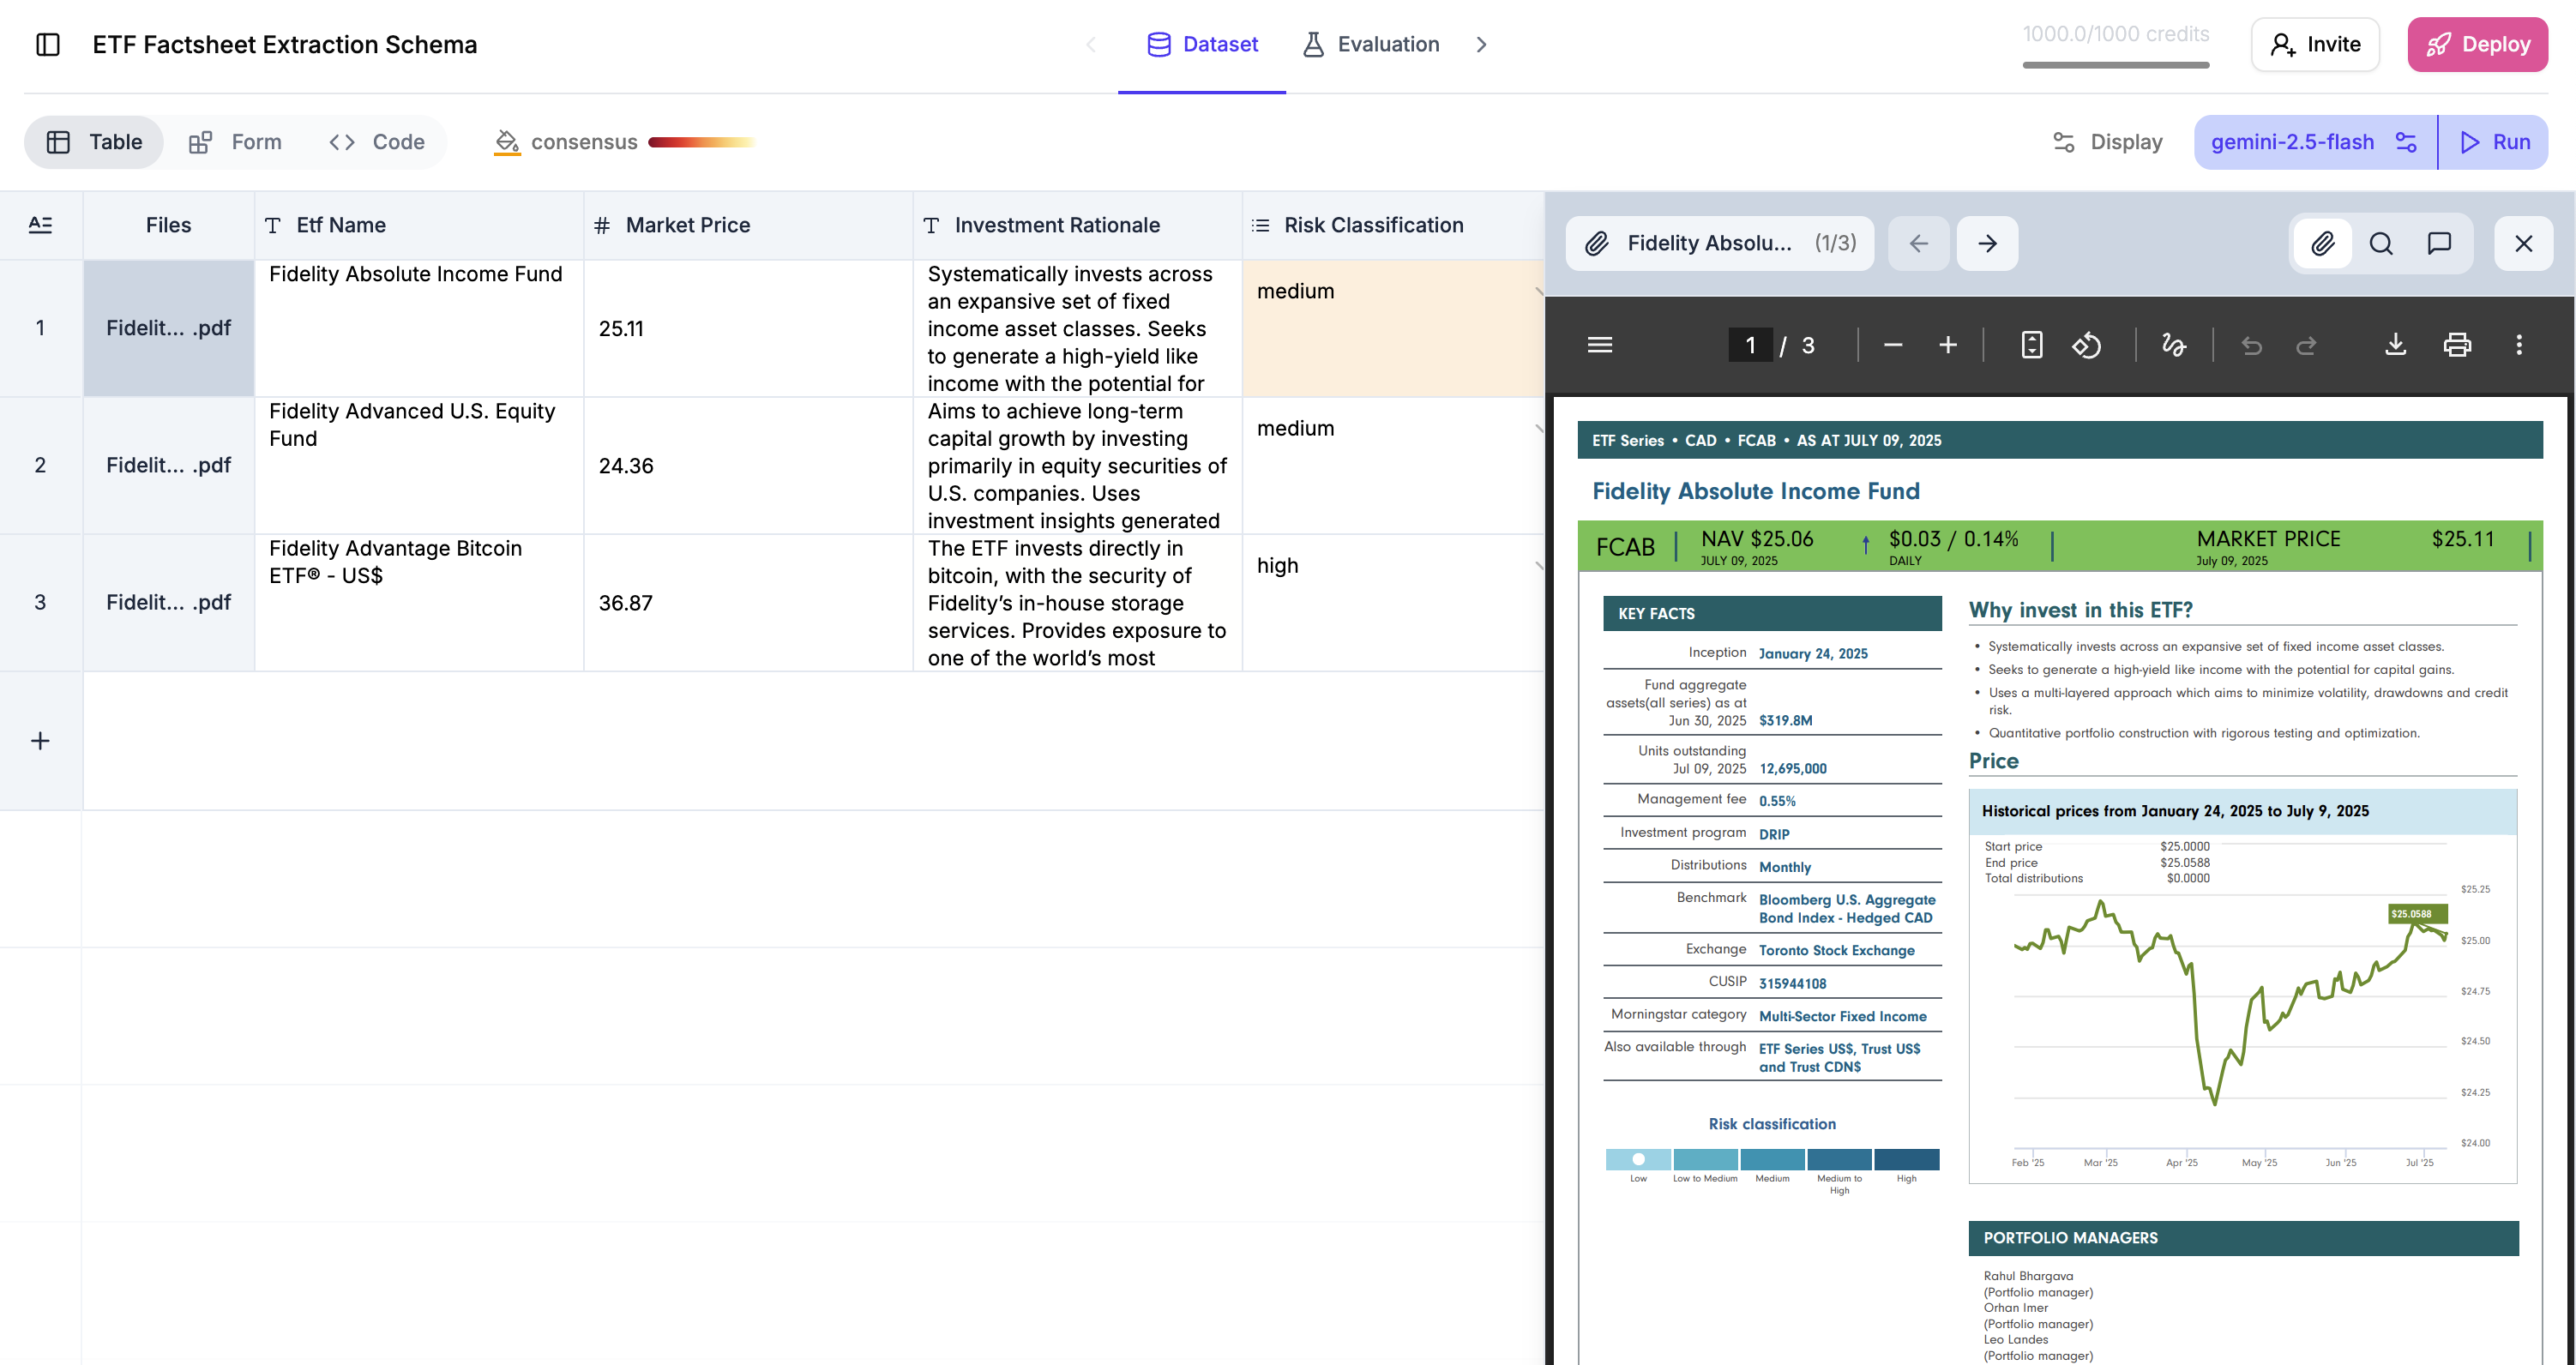Select the Dataset tab
The image size is (2576, 1365).
pos(1202,44)
